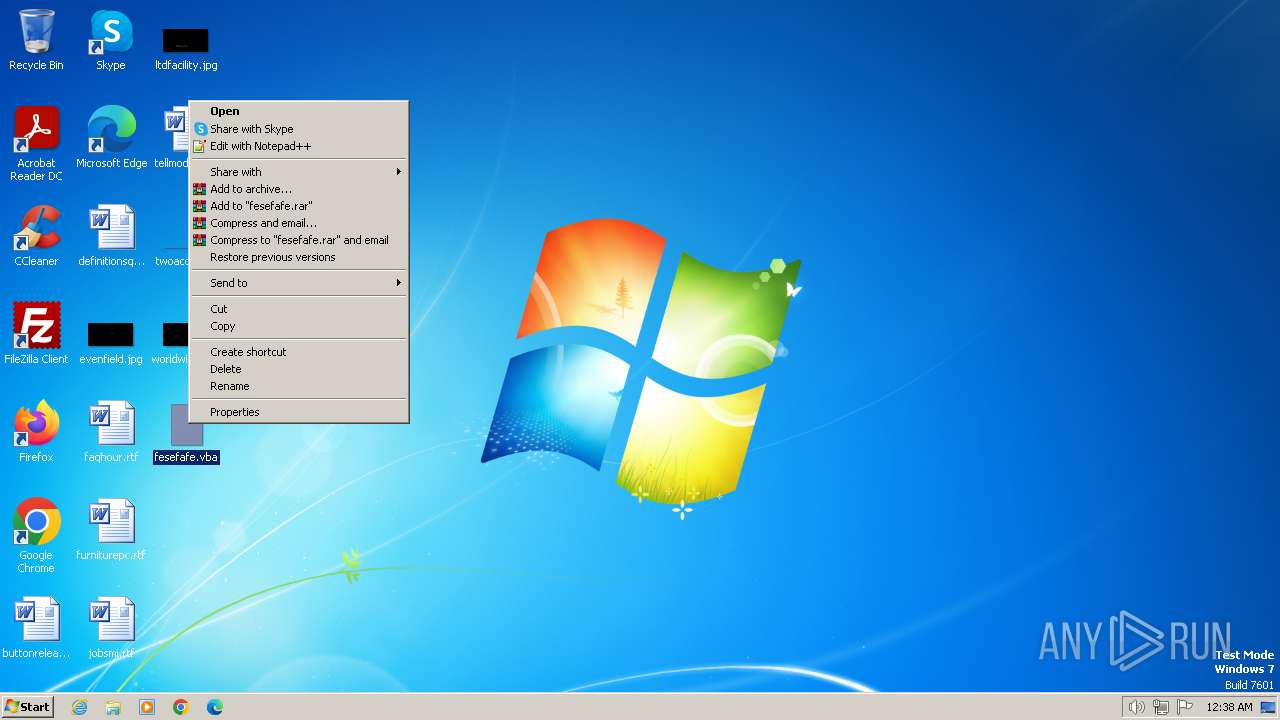Select the FileZilla Client shortcut

36,334
